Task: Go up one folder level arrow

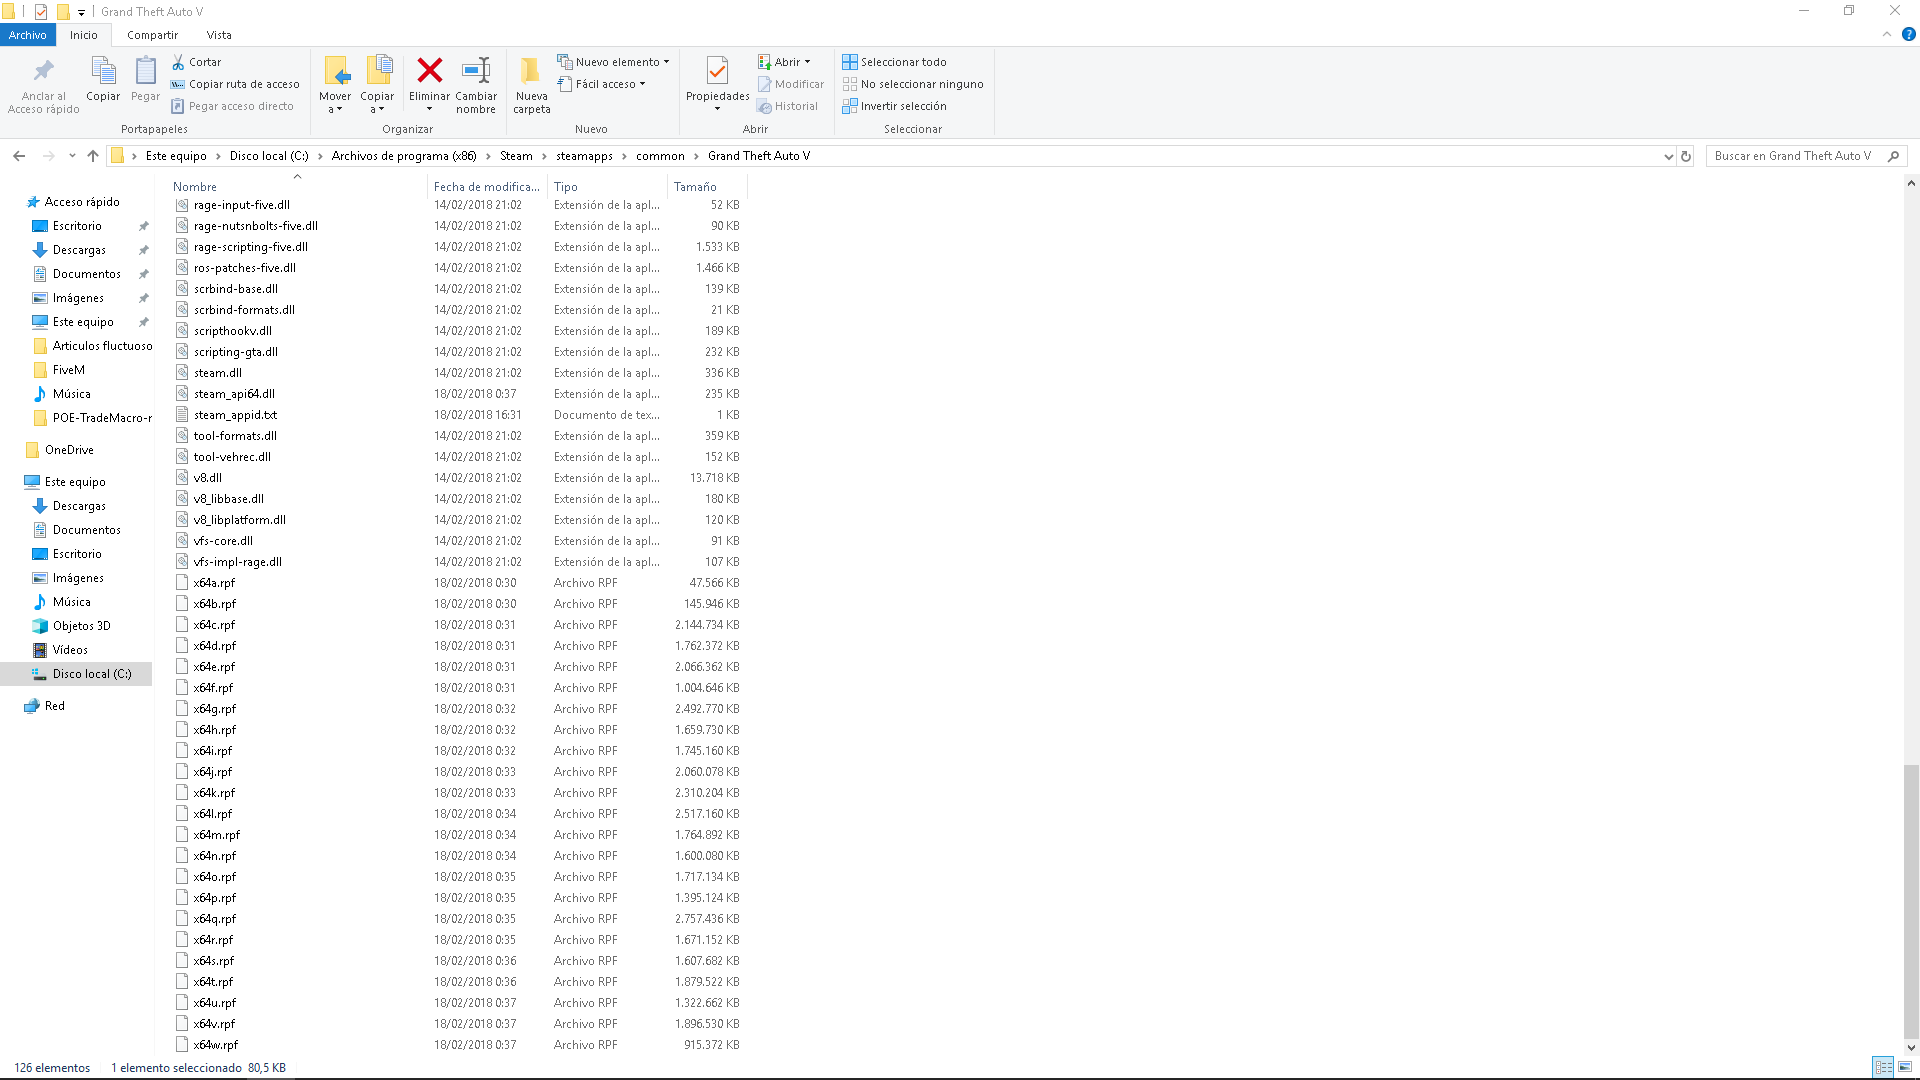Action: 93,156
